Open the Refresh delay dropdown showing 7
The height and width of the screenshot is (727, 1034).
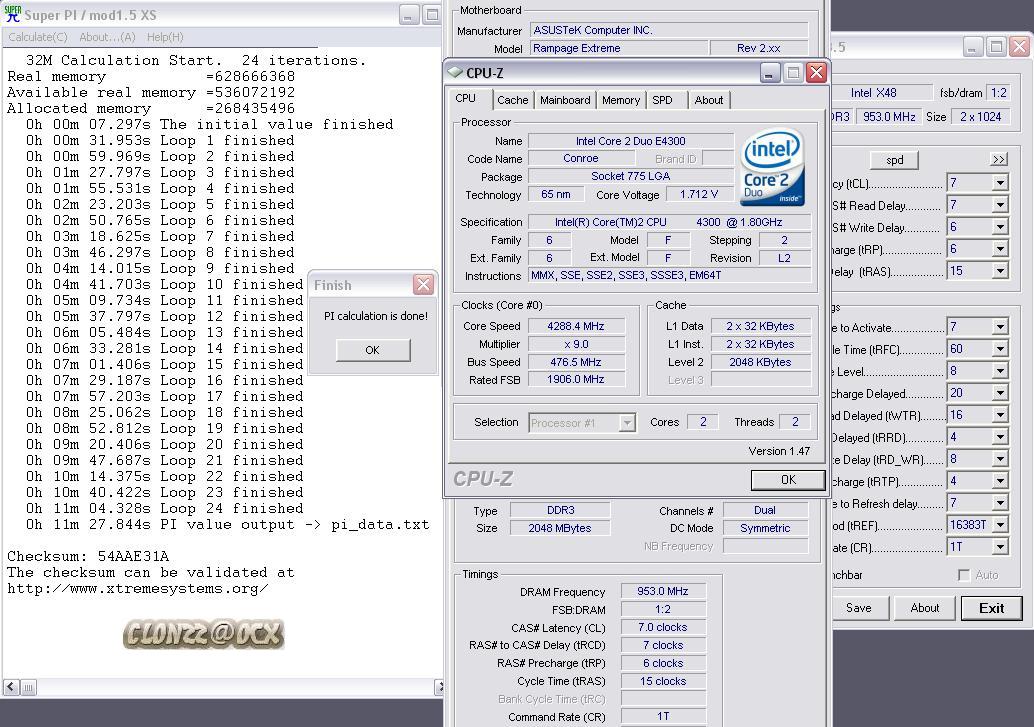point(1000,503)
